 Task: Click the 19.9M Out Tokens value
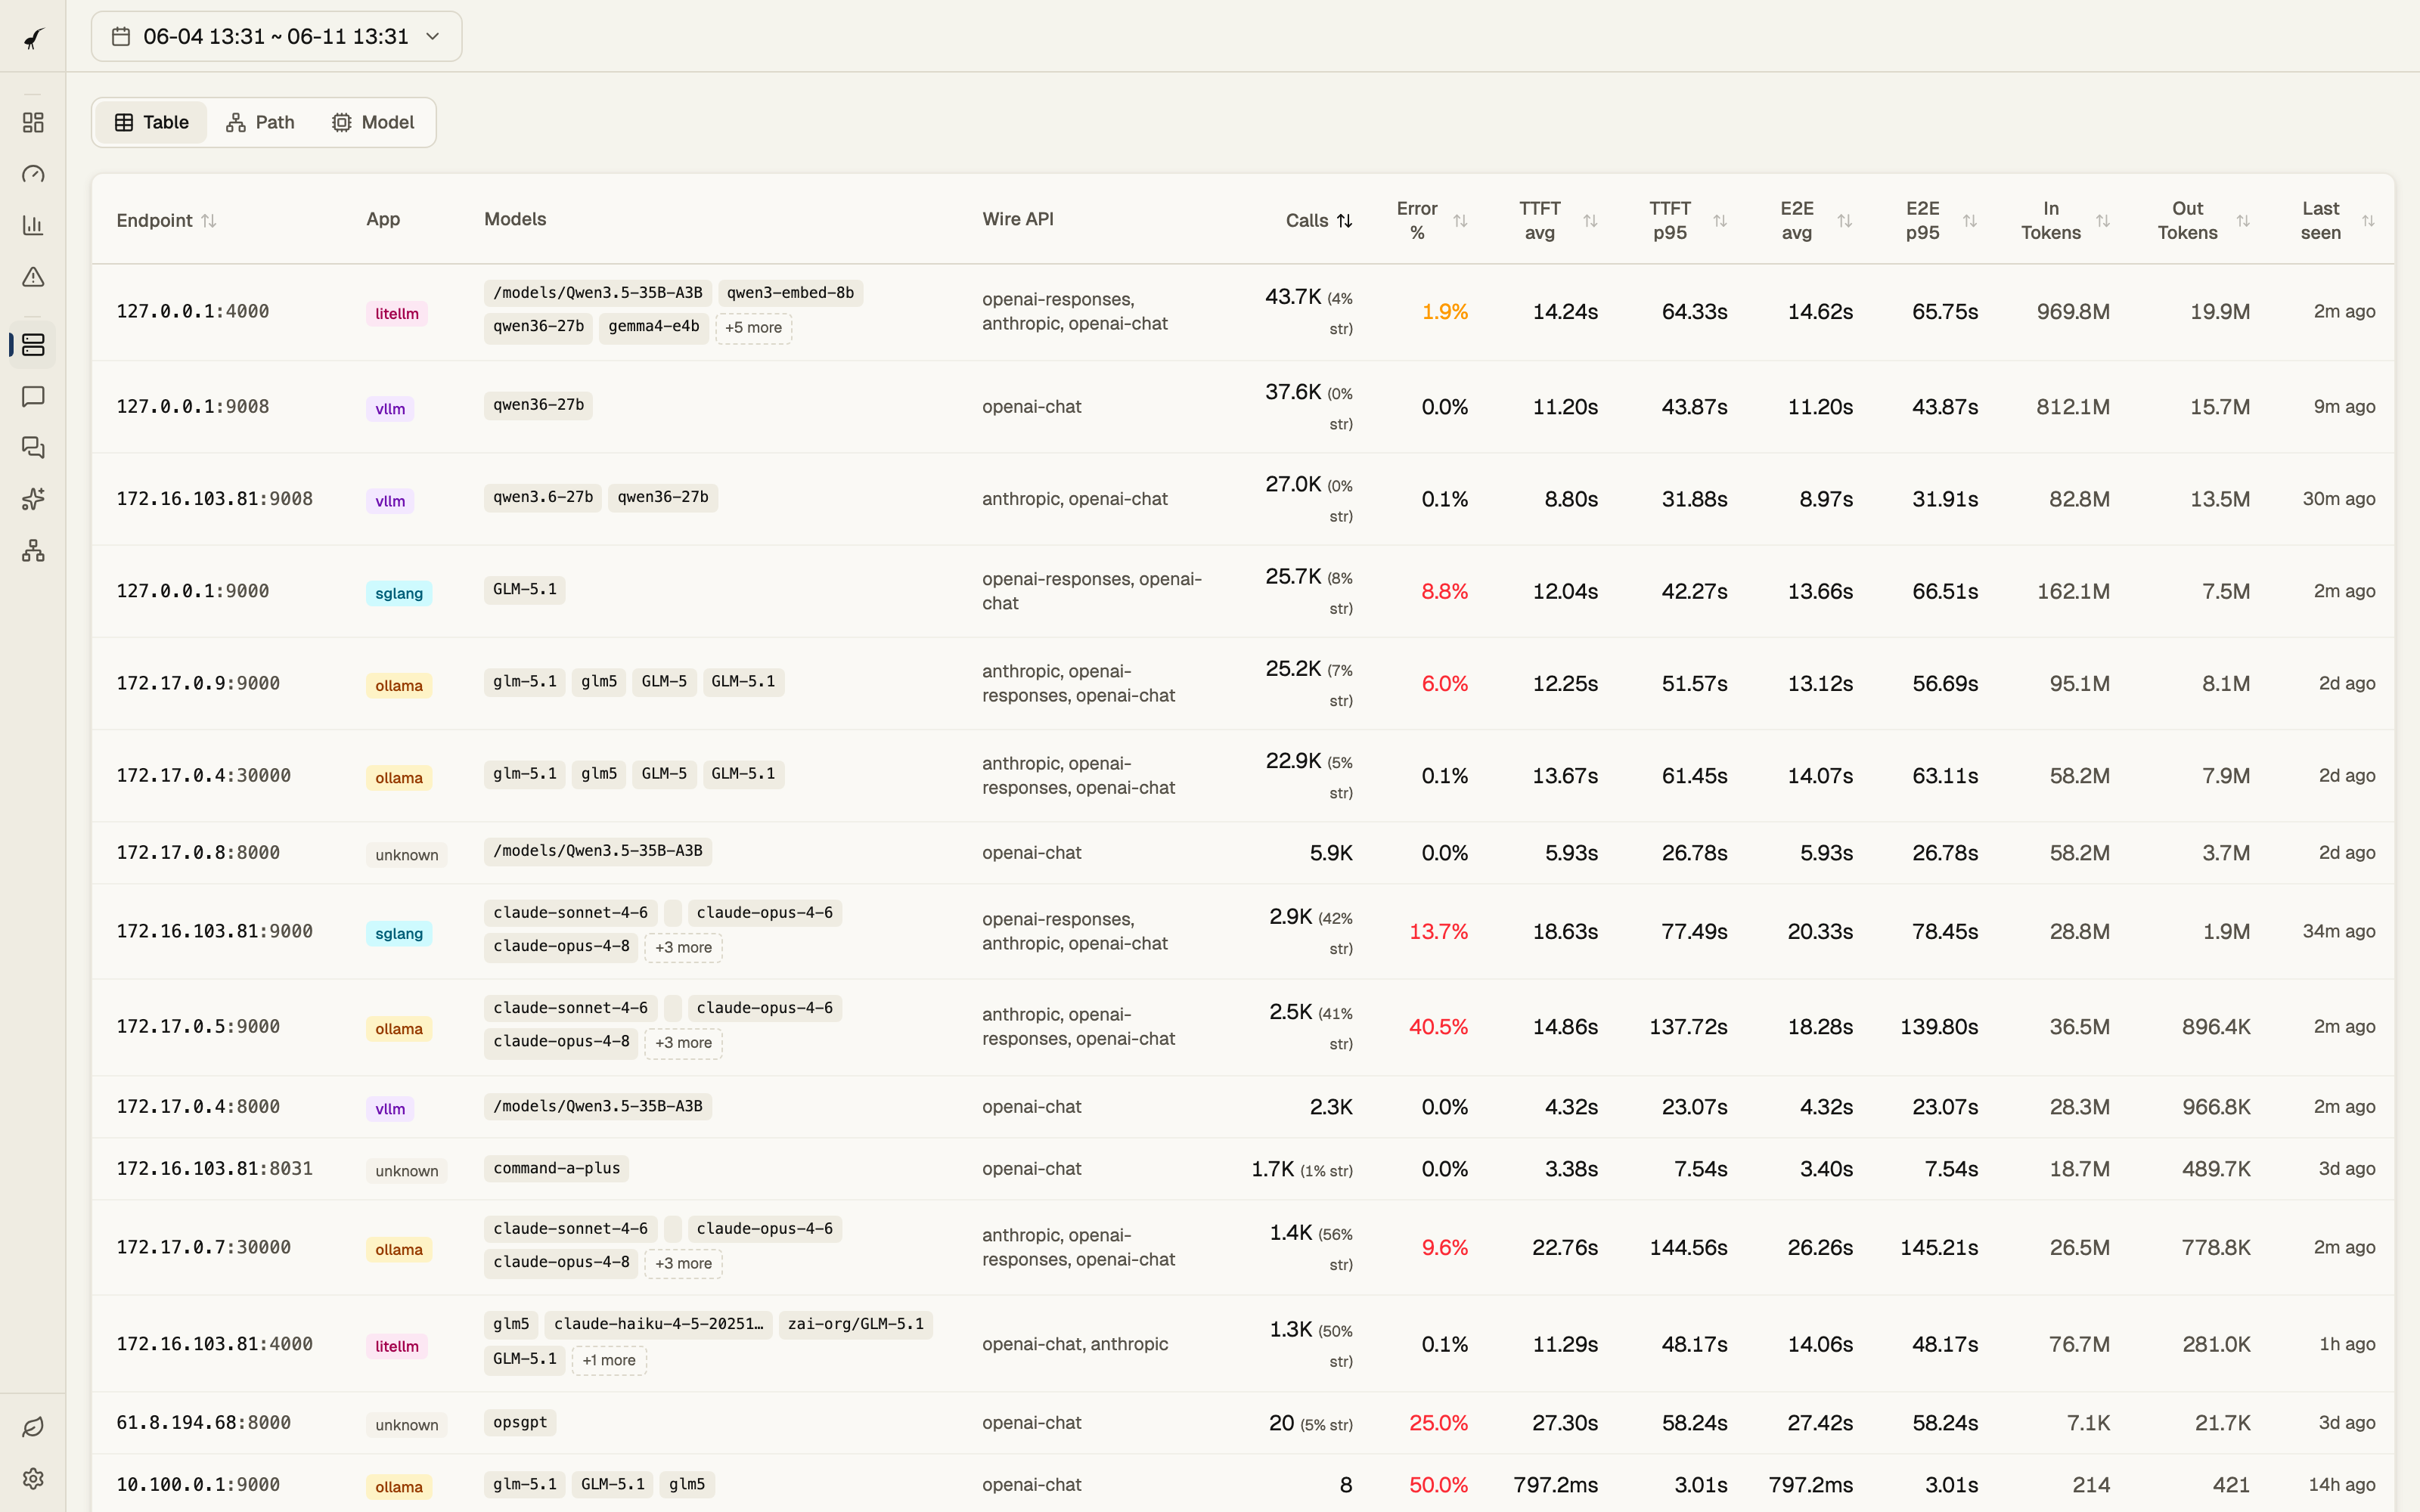point(2220,312)
